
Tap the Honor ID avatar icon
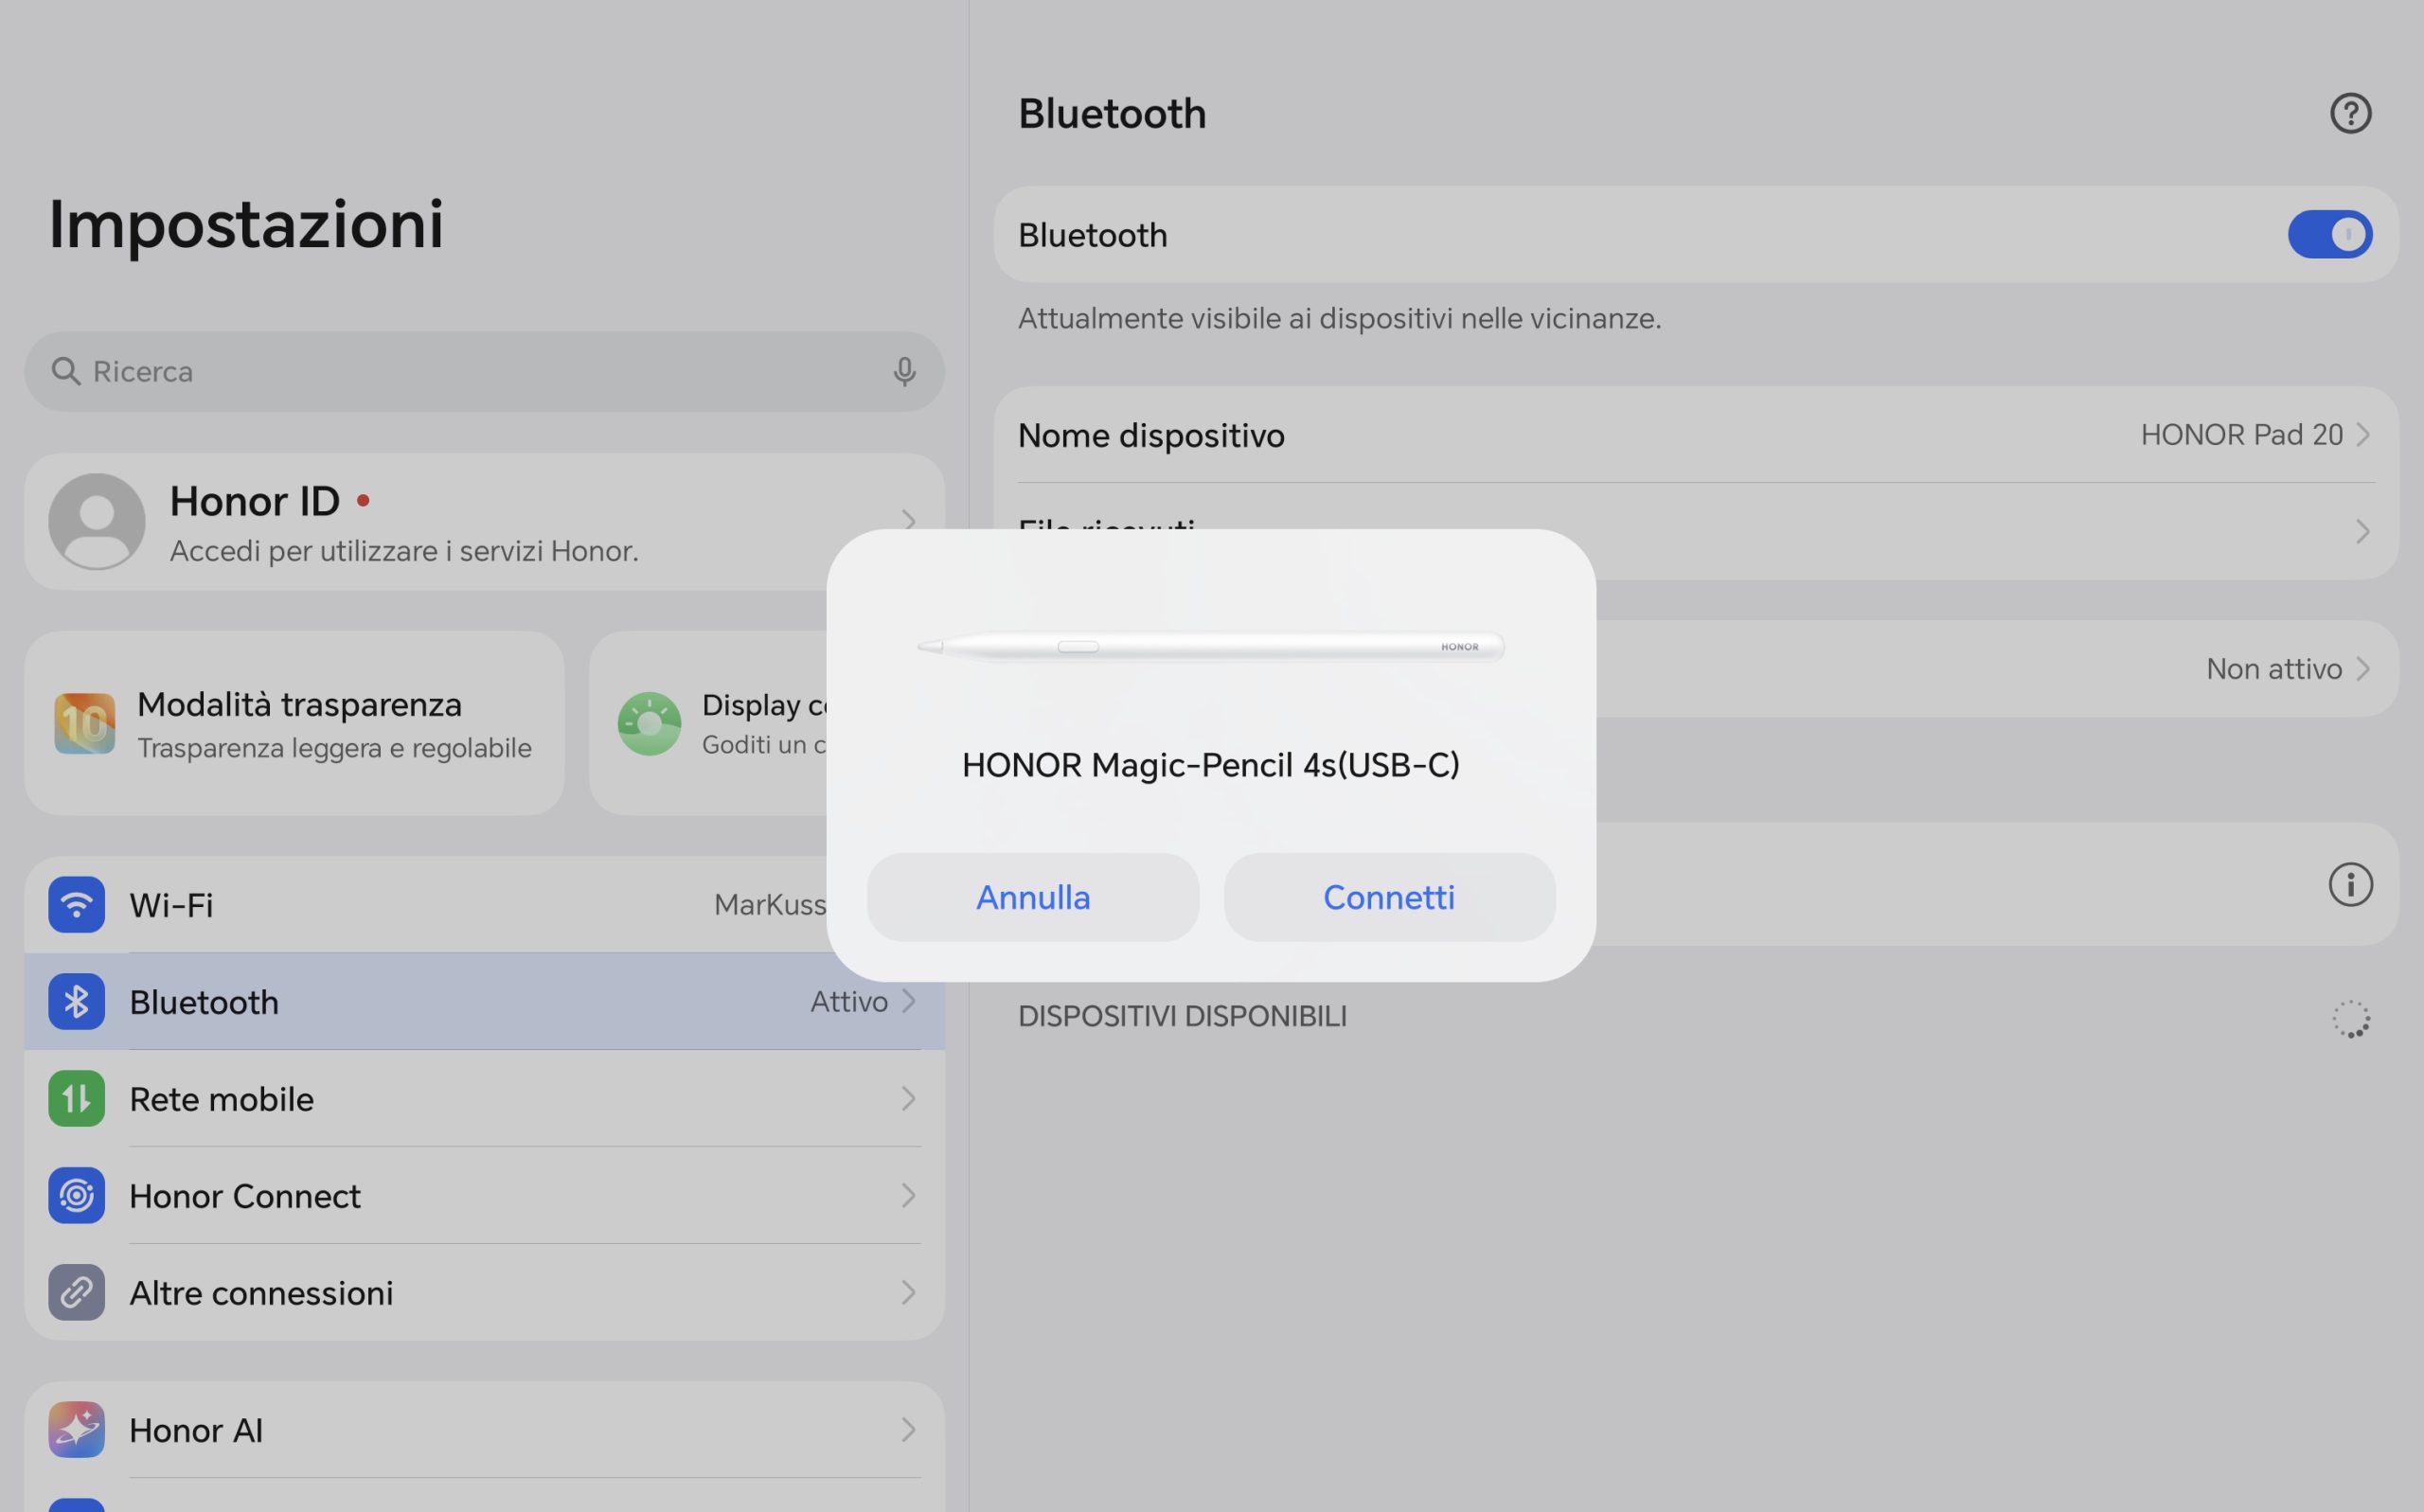97,521
